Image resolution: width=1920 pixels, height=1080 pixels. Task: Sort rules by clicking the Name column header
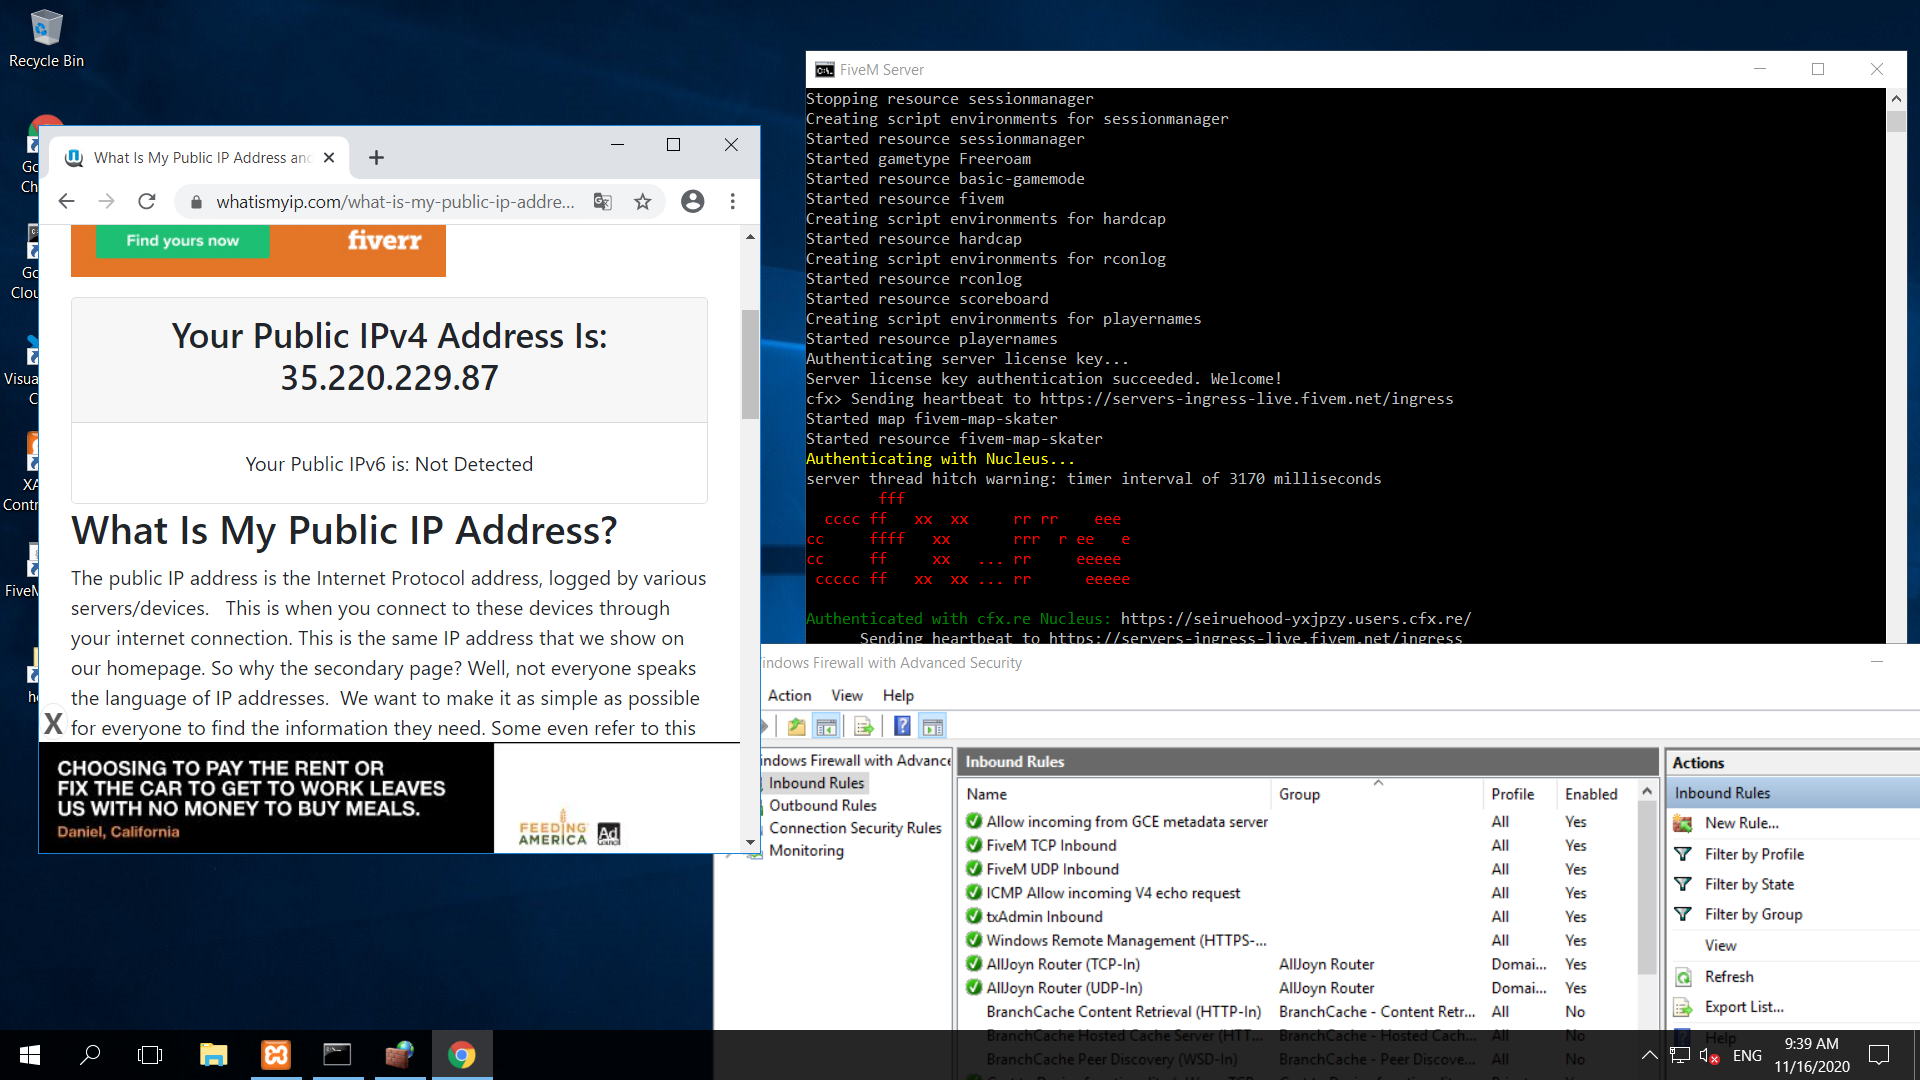(x=987, y=793)
